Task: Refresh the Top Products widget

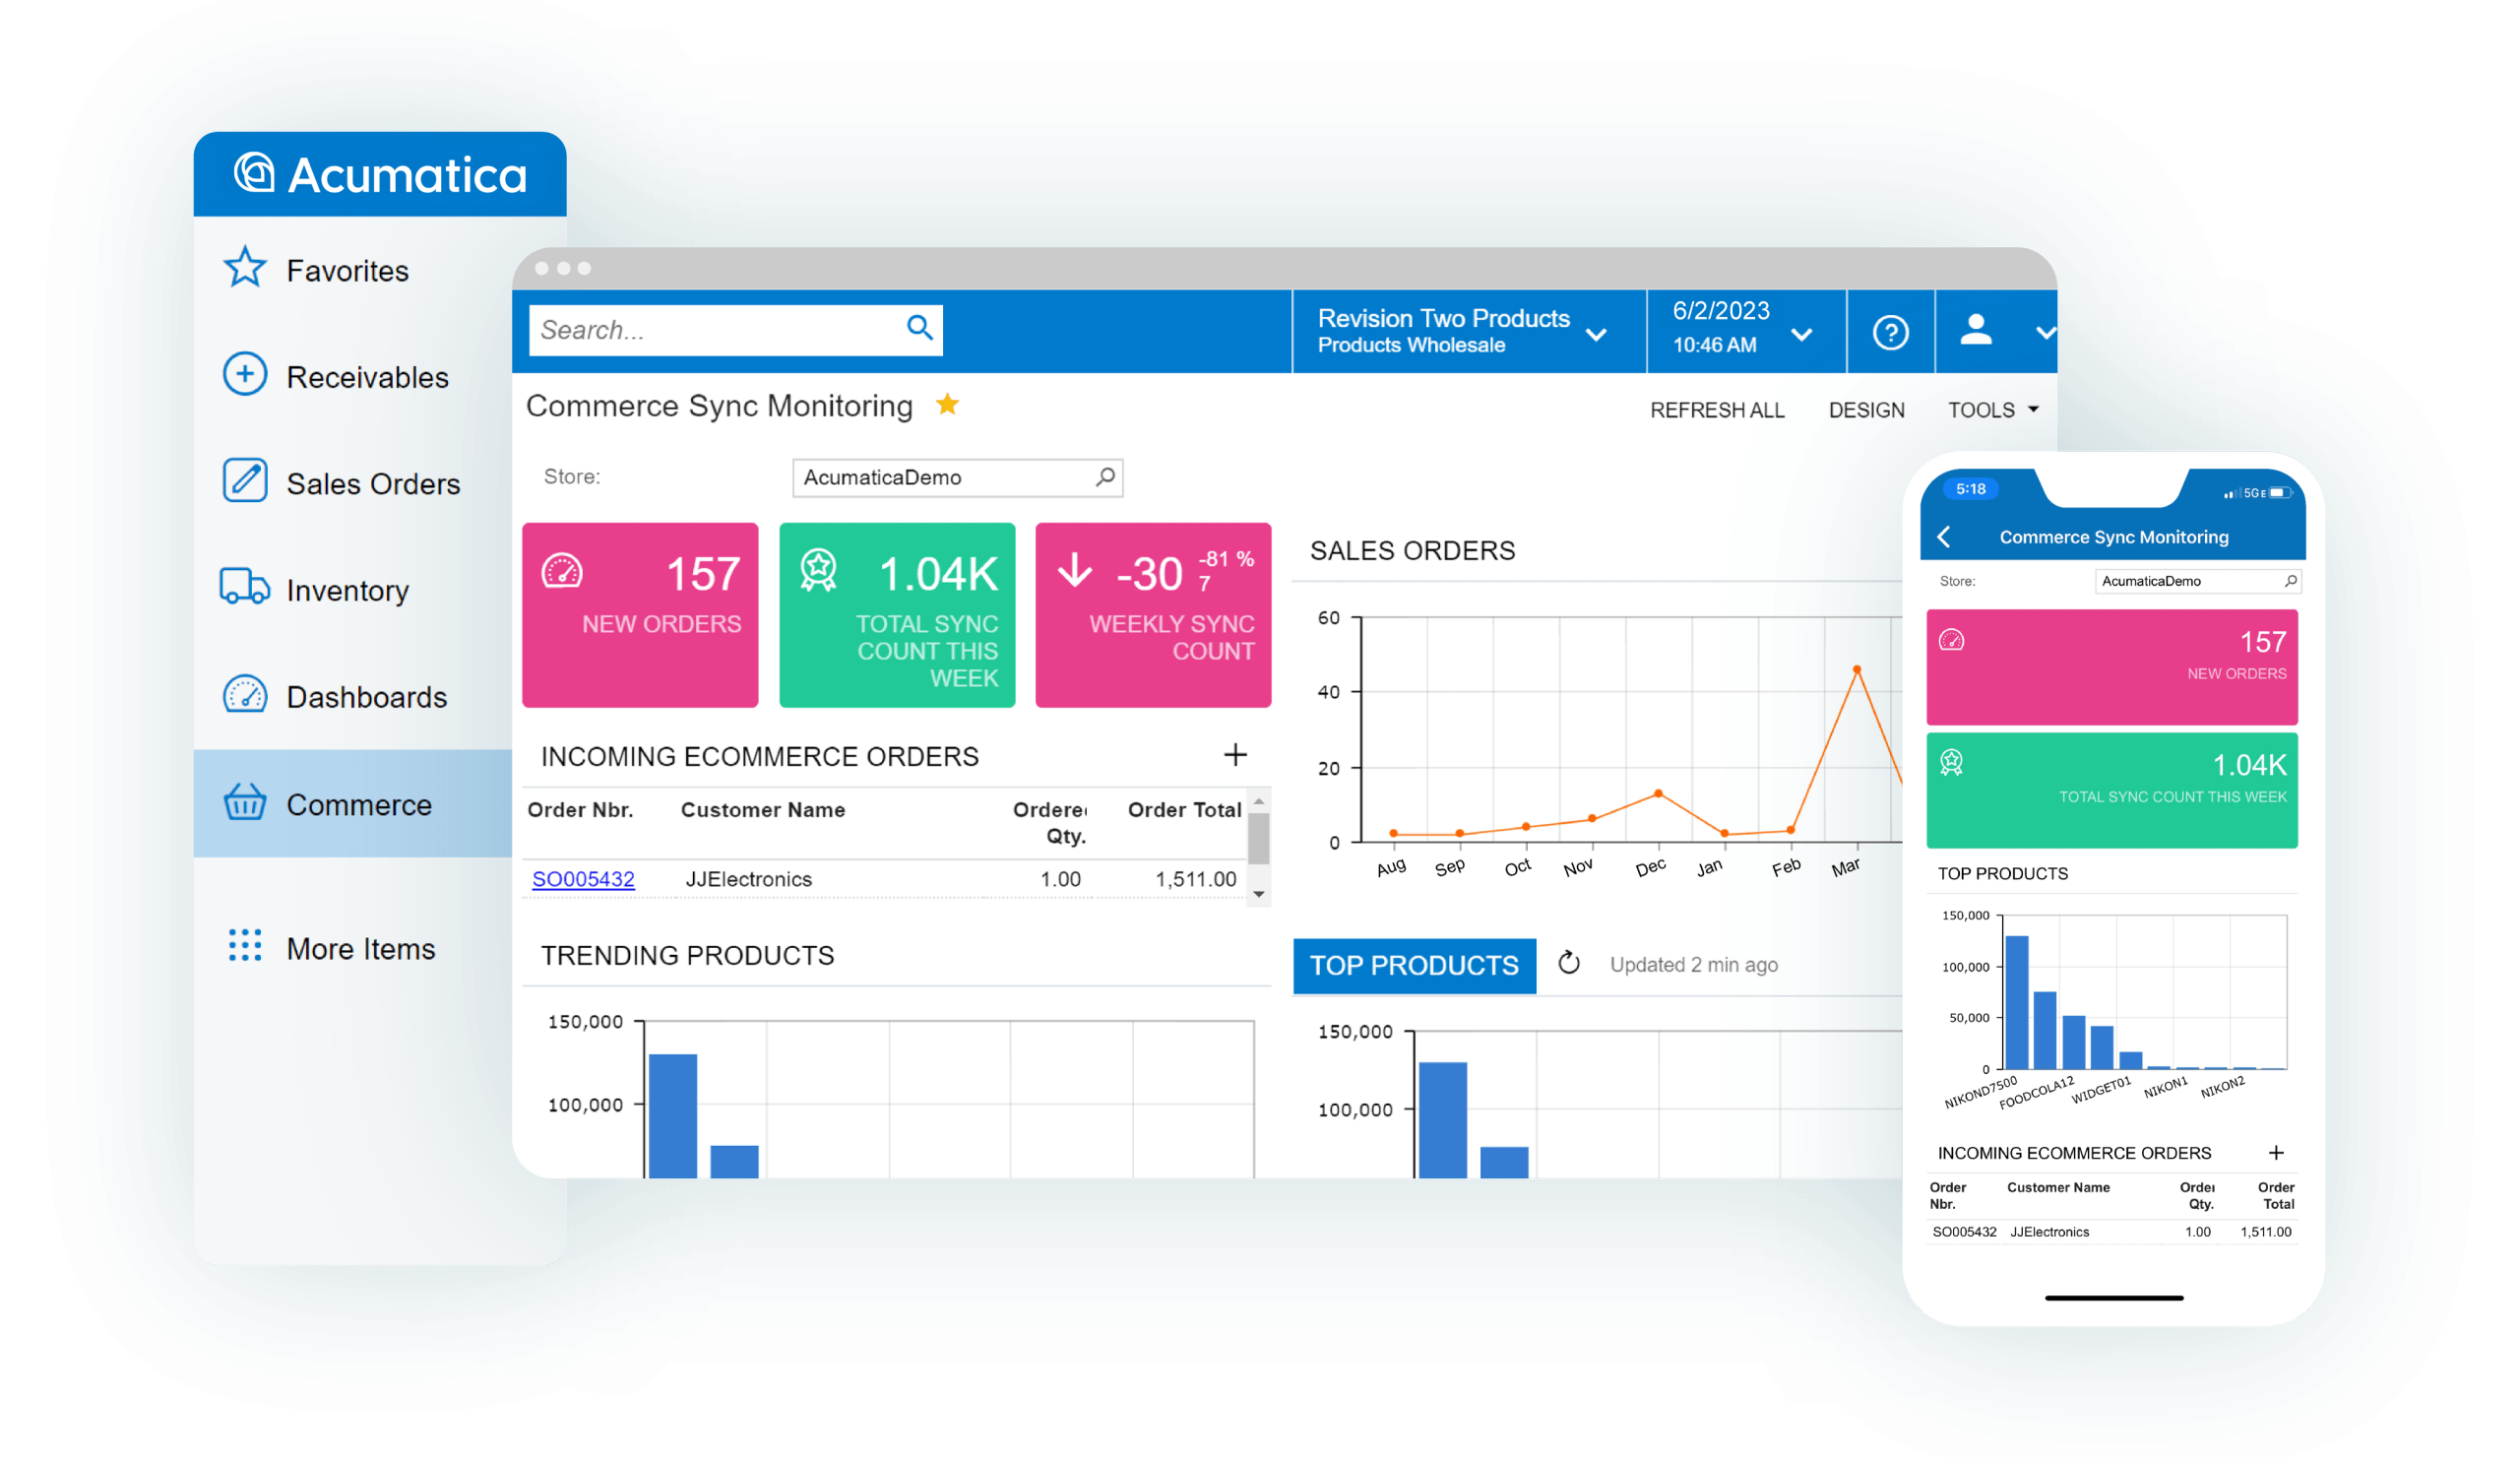Action: 1569,963
